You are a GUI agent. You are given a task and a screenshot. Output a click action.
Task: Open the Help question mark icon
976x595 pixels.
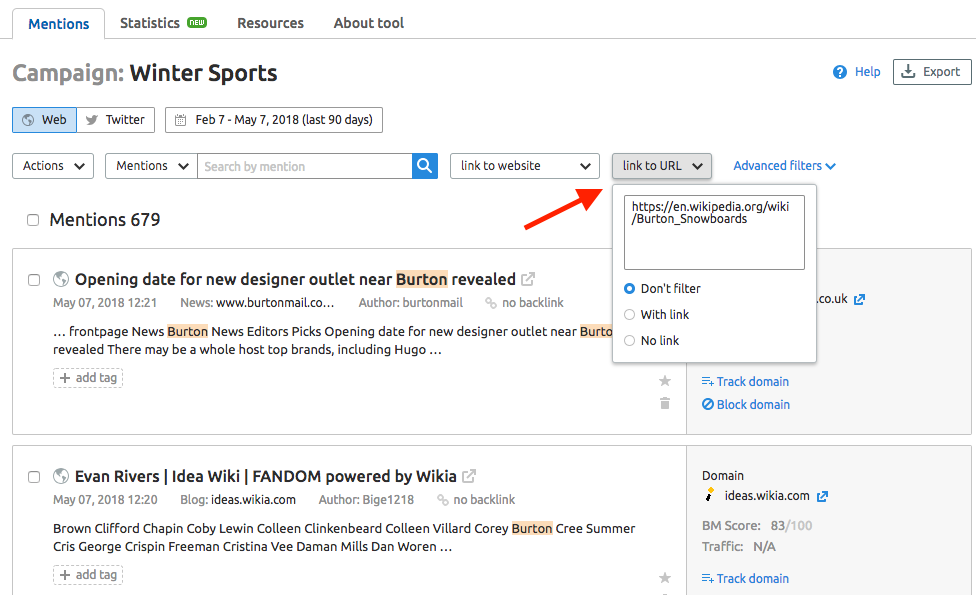tap(840, 72)
